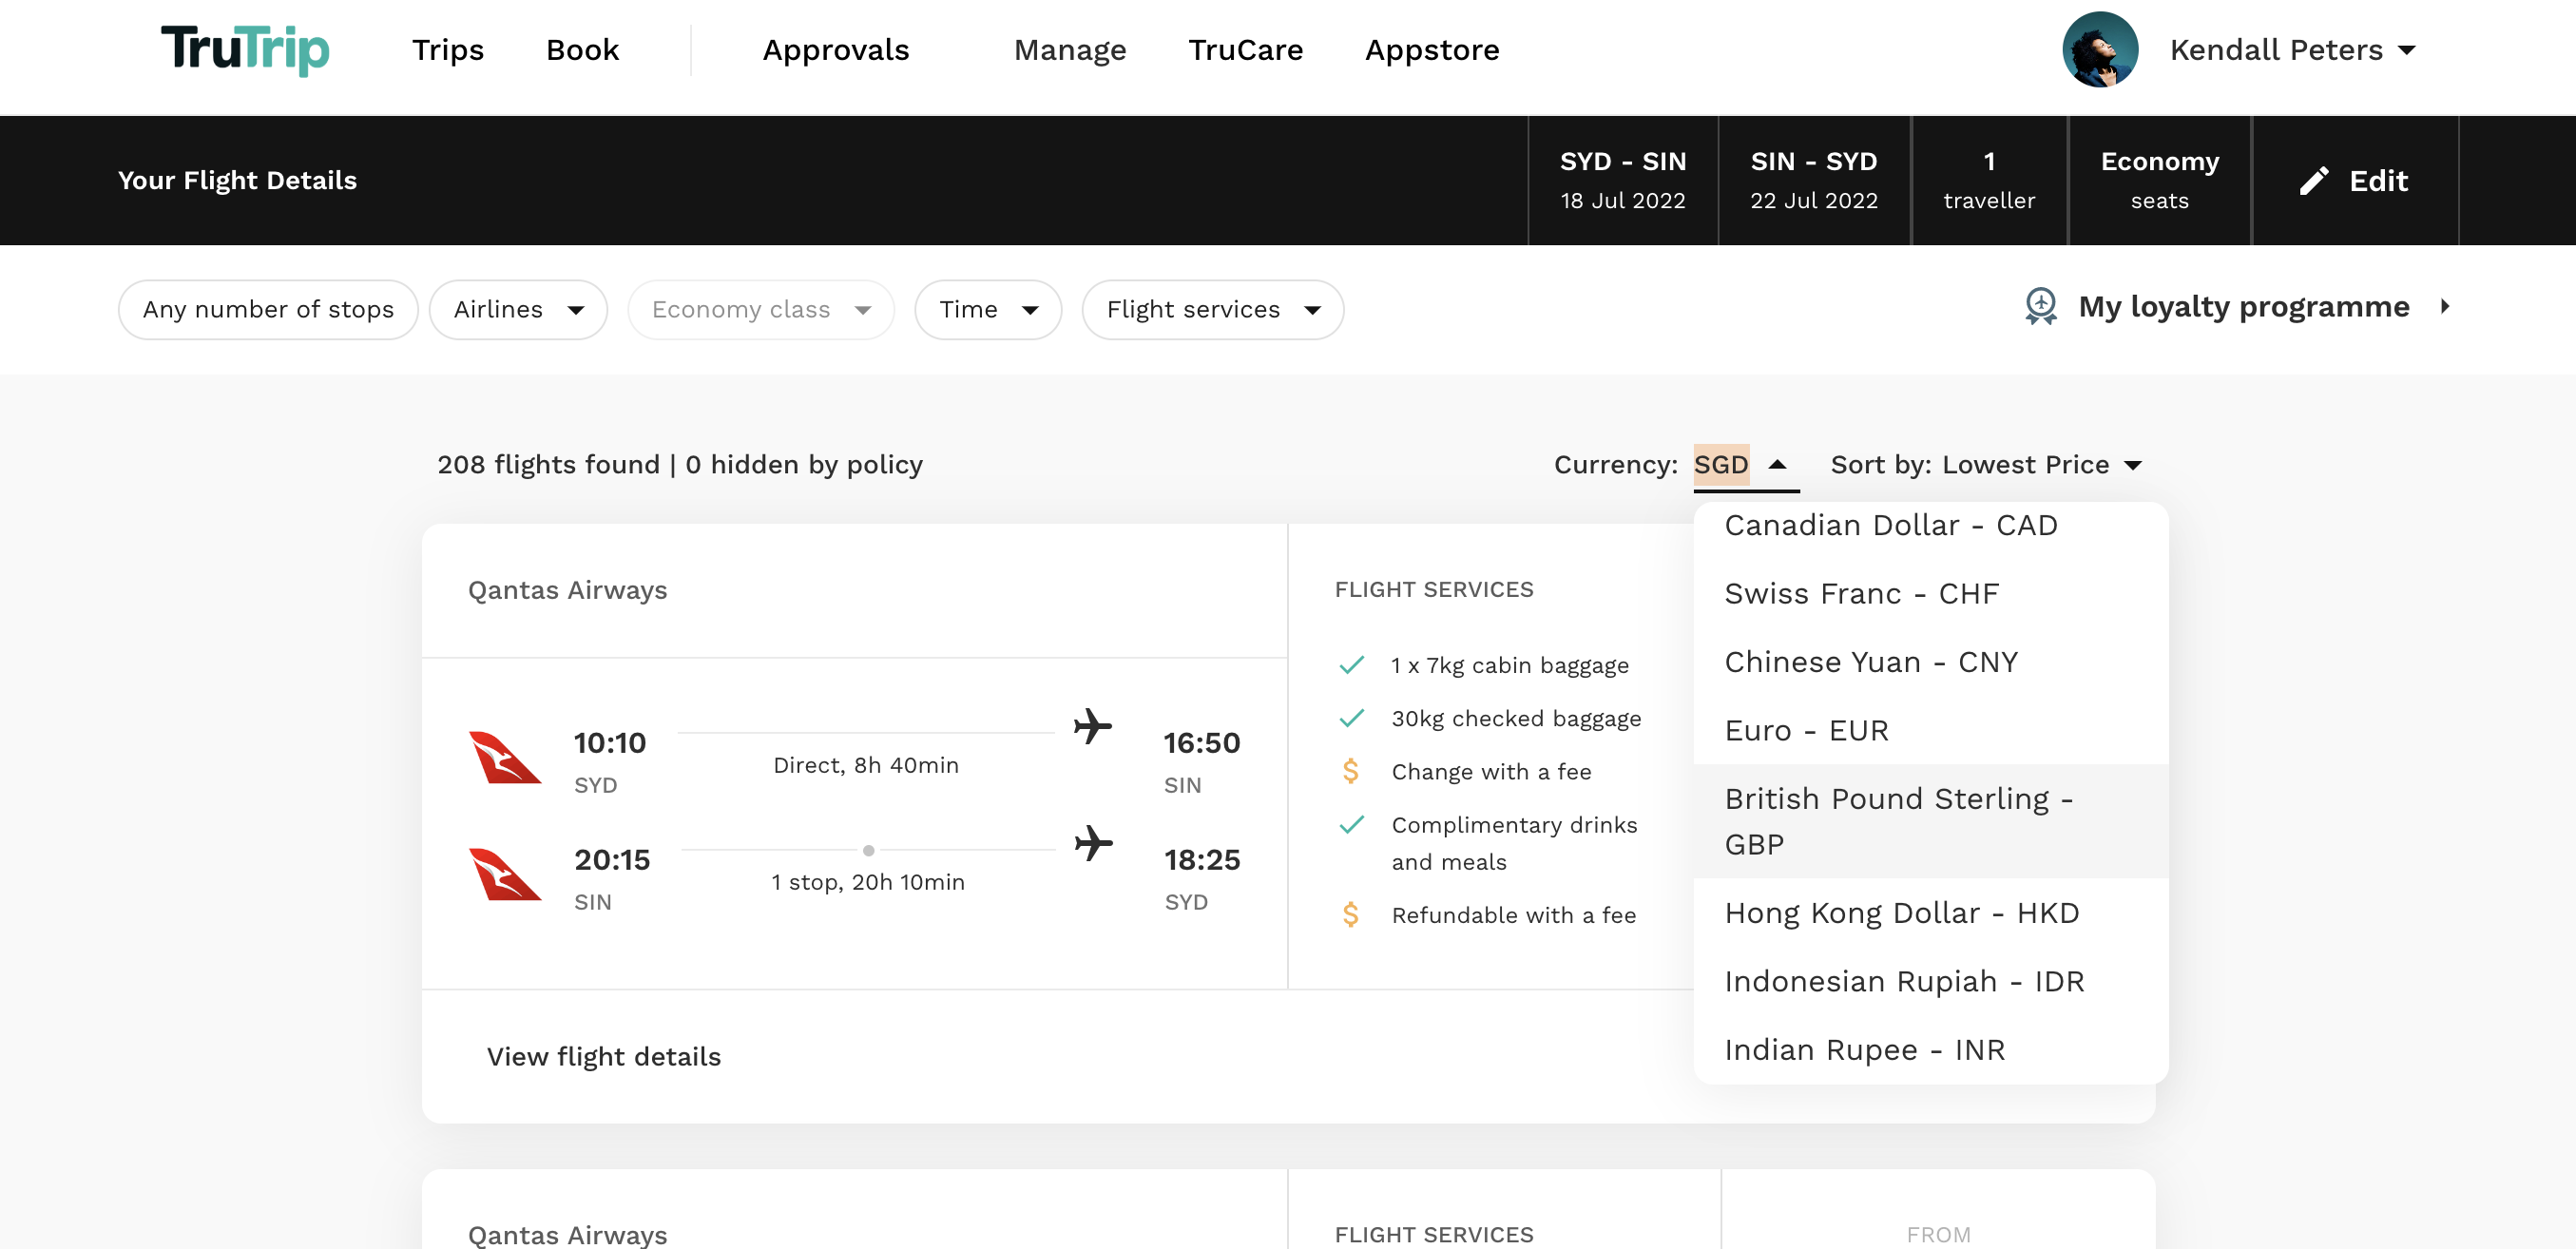Select British Pound Sterling - GBP currency
Viewport: 2576px width, 1249px height.
tap(1898, 821)
